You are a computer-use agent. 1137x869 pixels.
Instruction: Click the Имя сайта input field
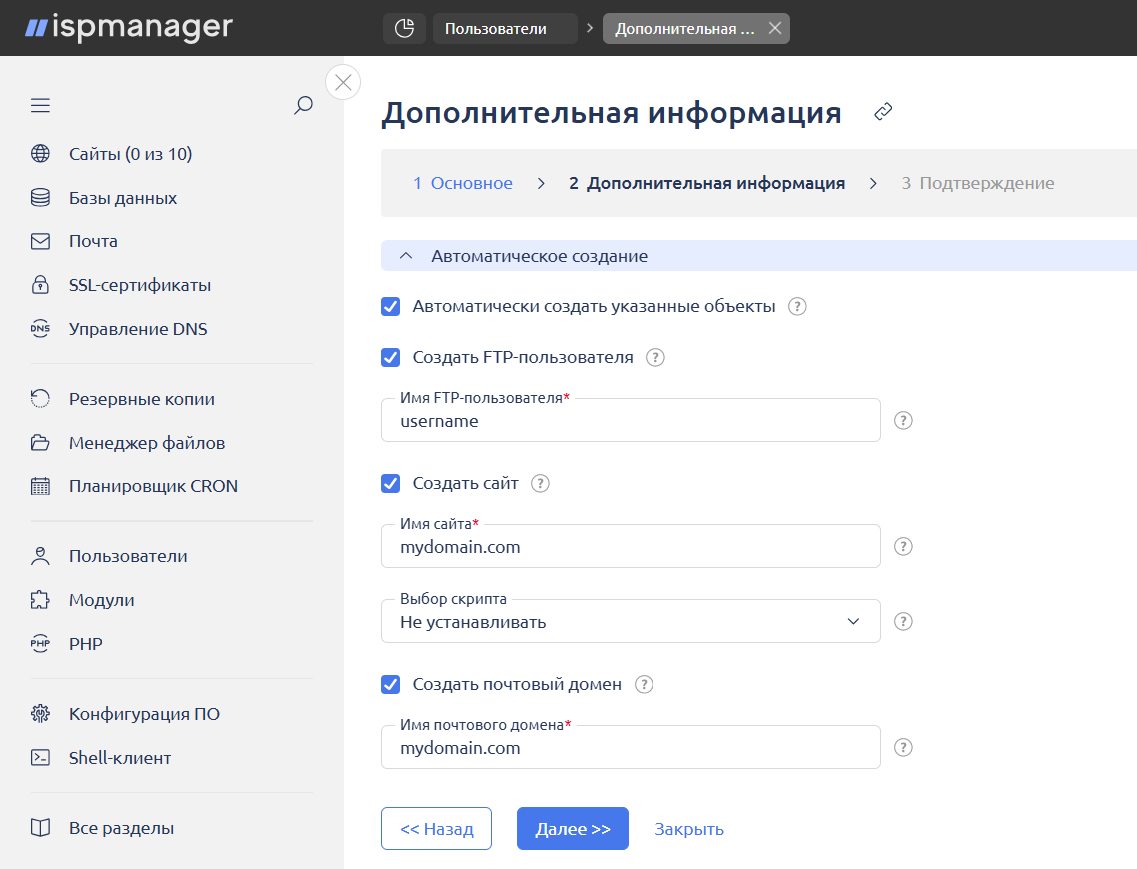coord(630,548)
